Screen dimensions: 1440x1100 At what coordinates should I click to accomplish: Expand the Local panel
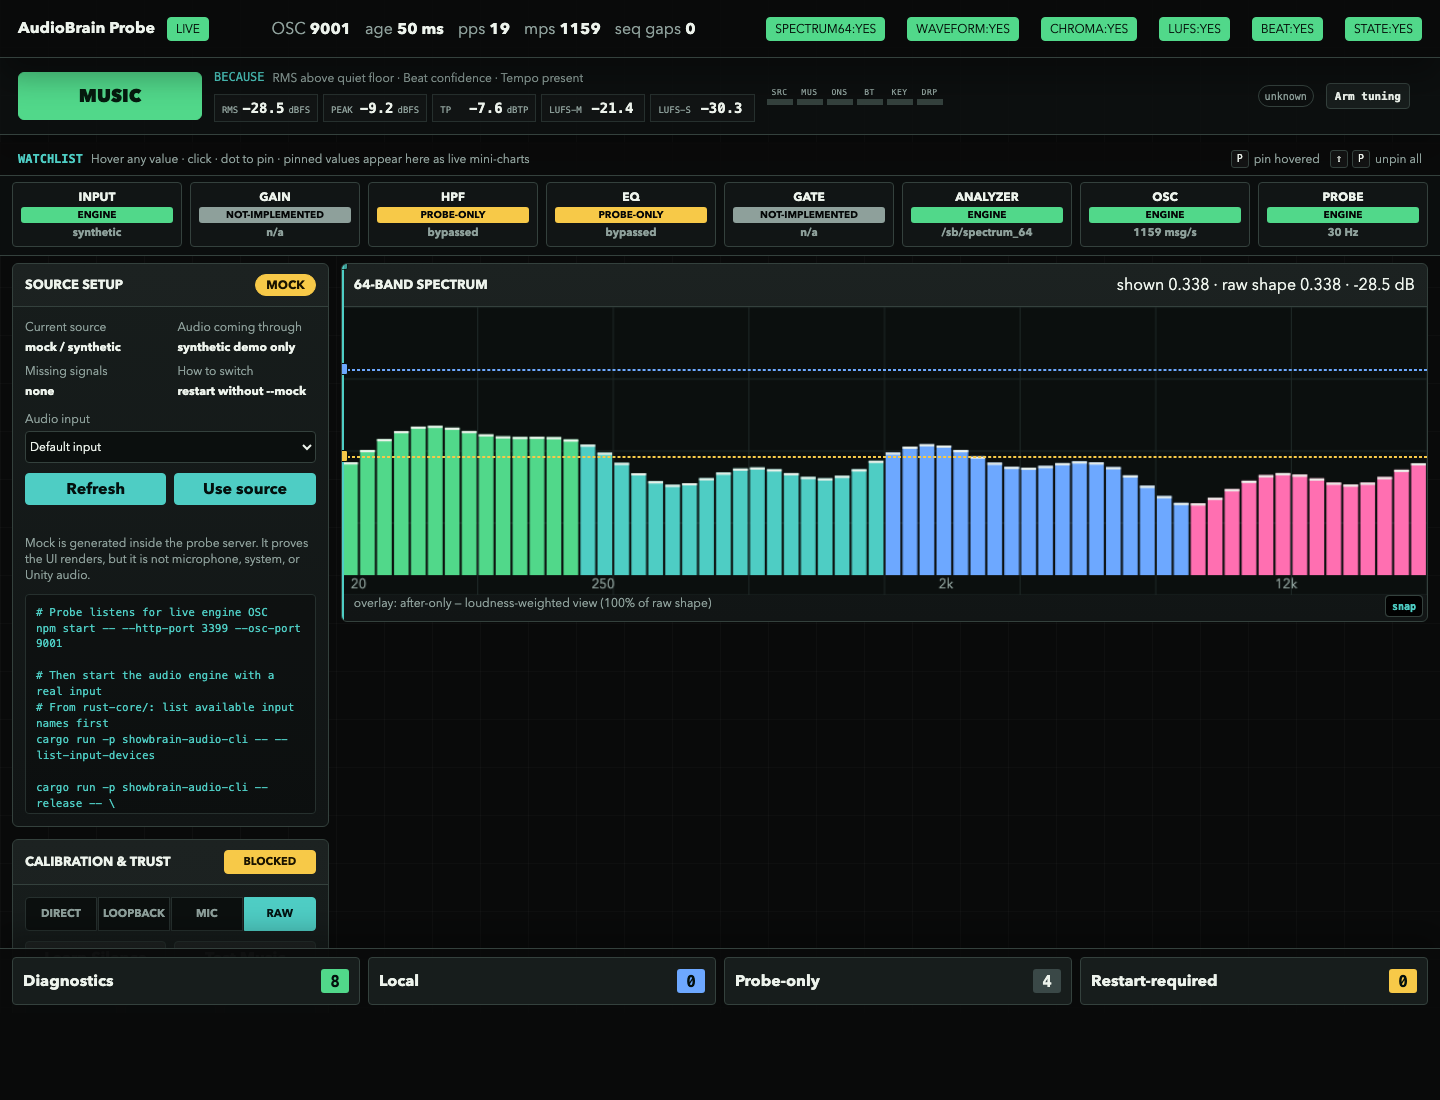[542, 981]
